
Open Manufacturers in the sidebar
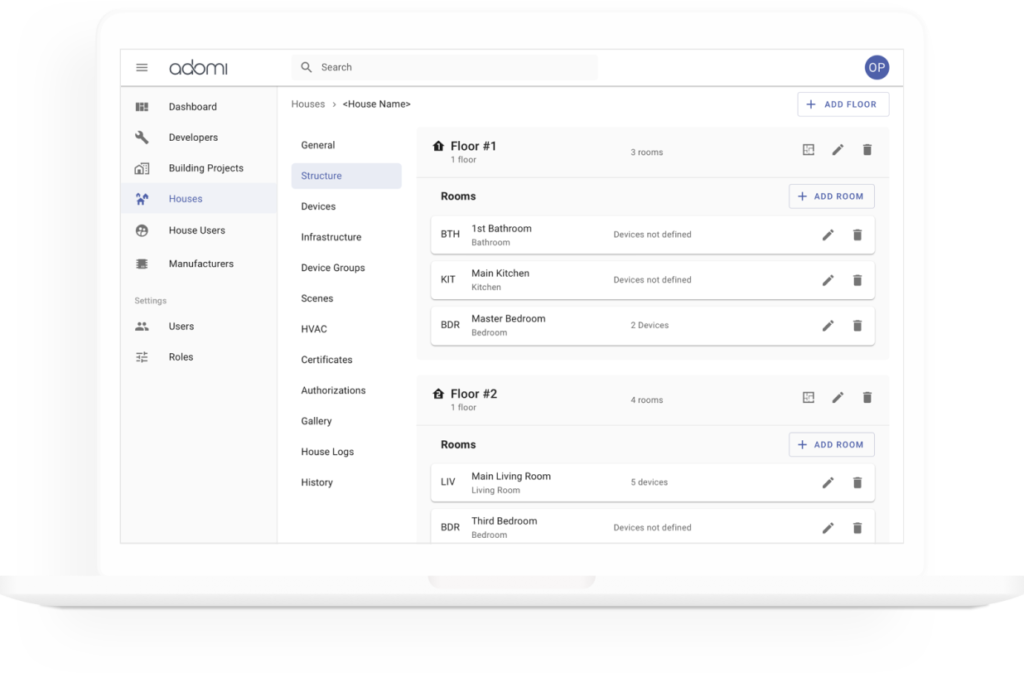[x=199, y=264]
